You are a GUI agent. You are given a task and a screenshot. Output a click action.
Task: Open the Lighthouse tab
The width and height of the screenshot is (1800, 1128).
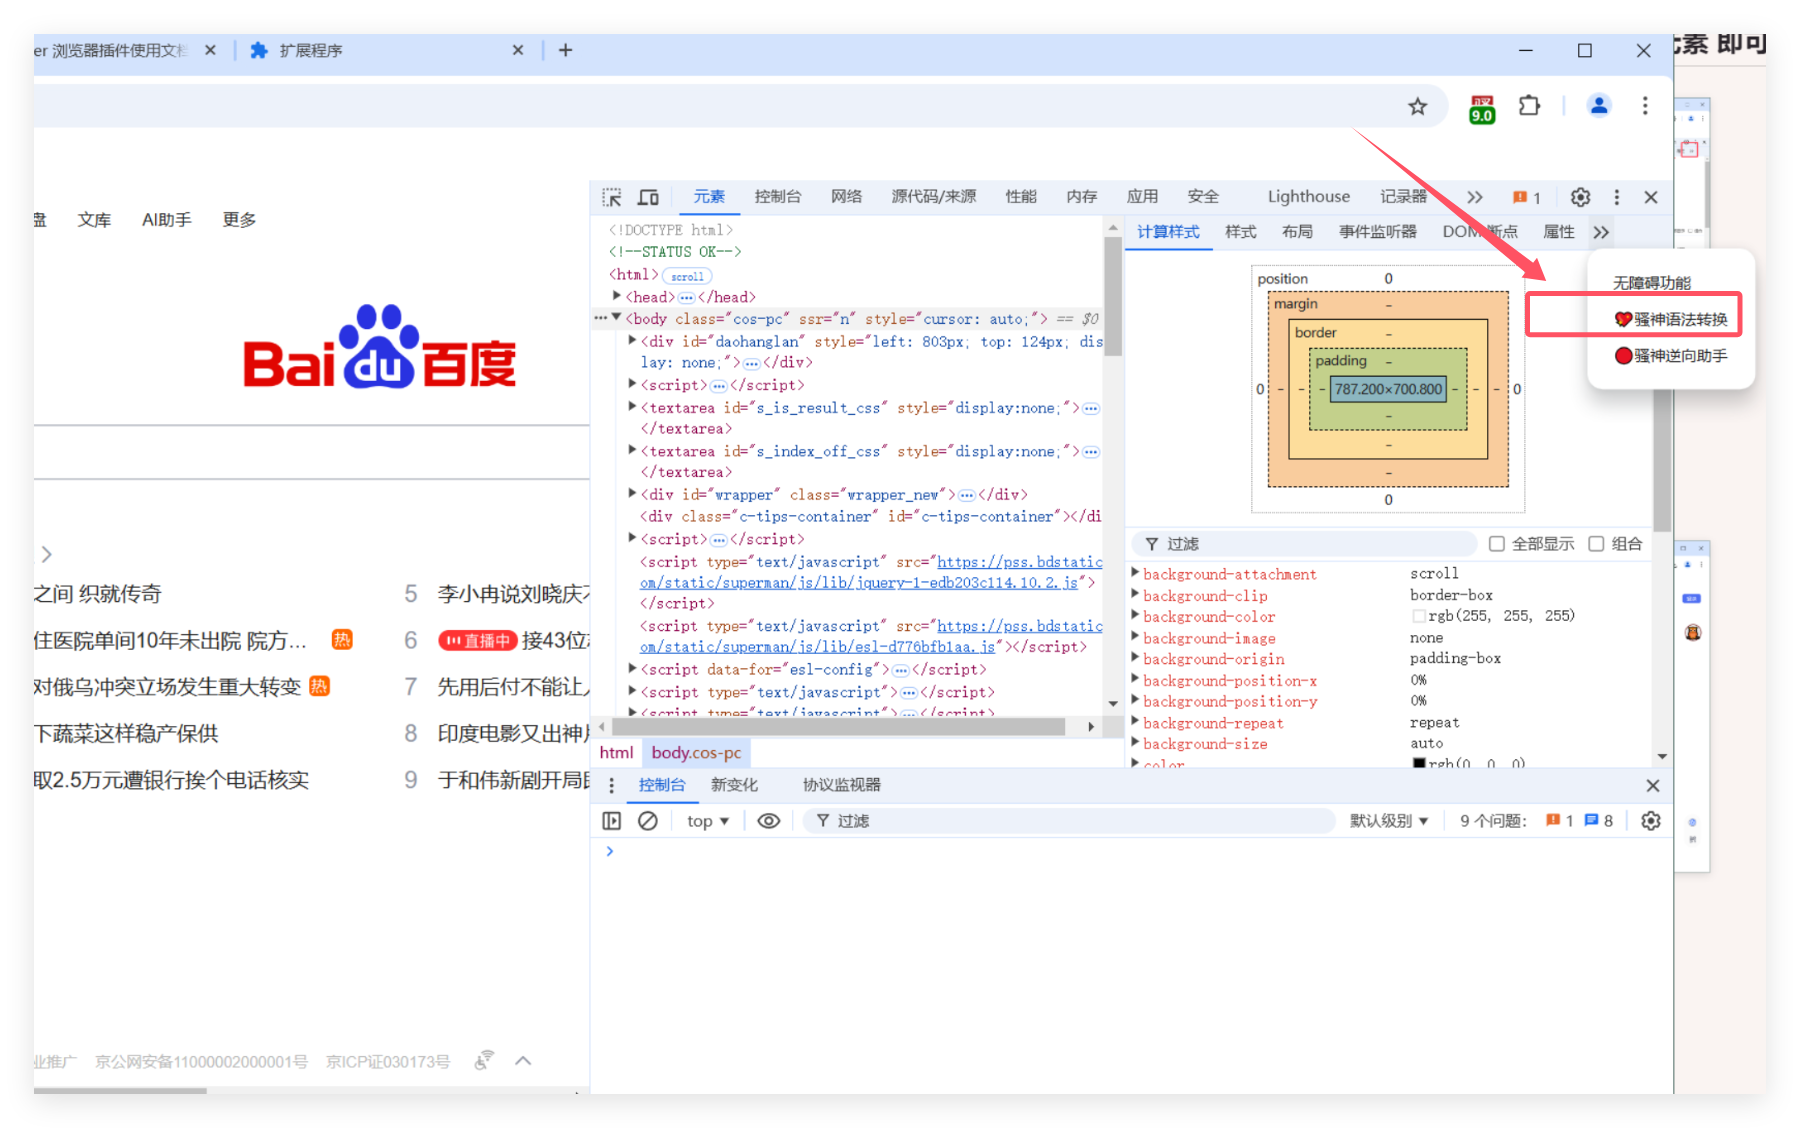point(1308,197)
